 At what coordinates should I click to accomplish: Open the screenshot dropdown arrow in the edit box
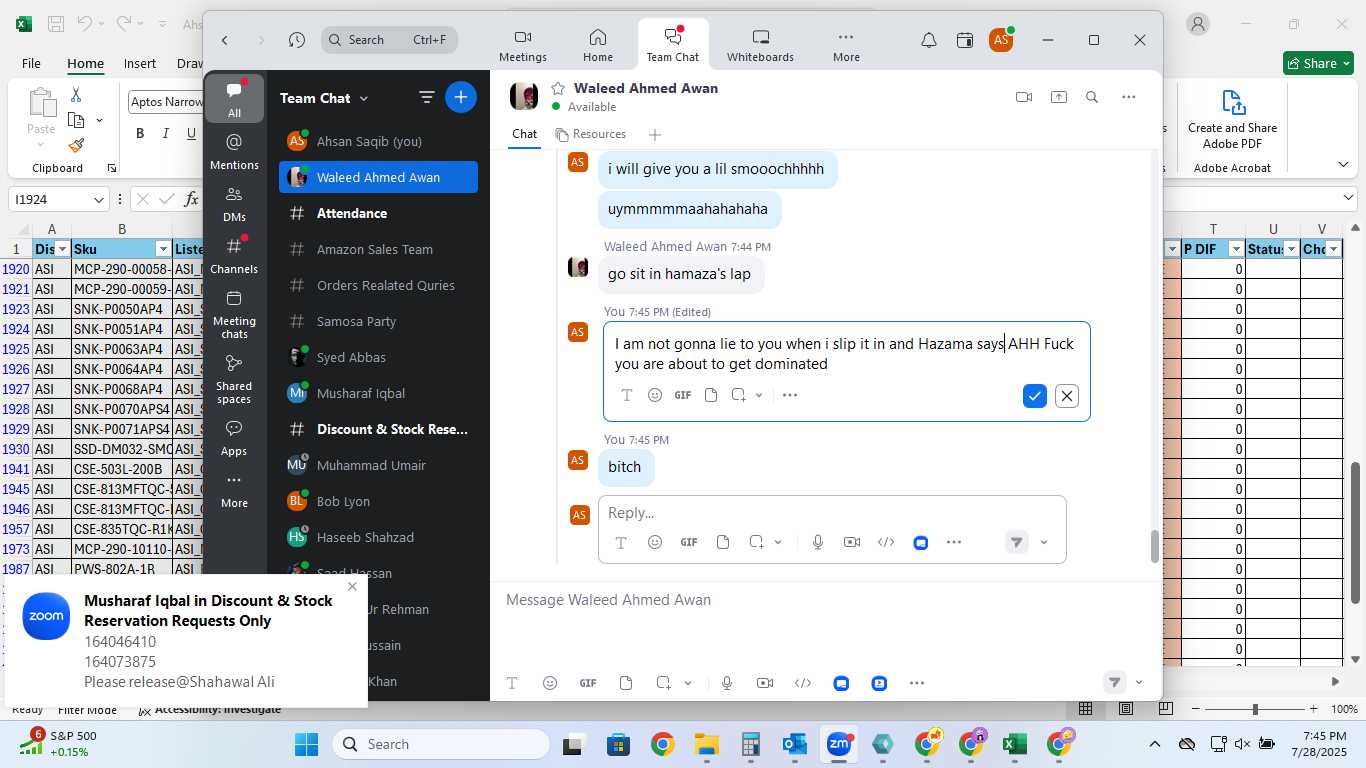[759, 395]
